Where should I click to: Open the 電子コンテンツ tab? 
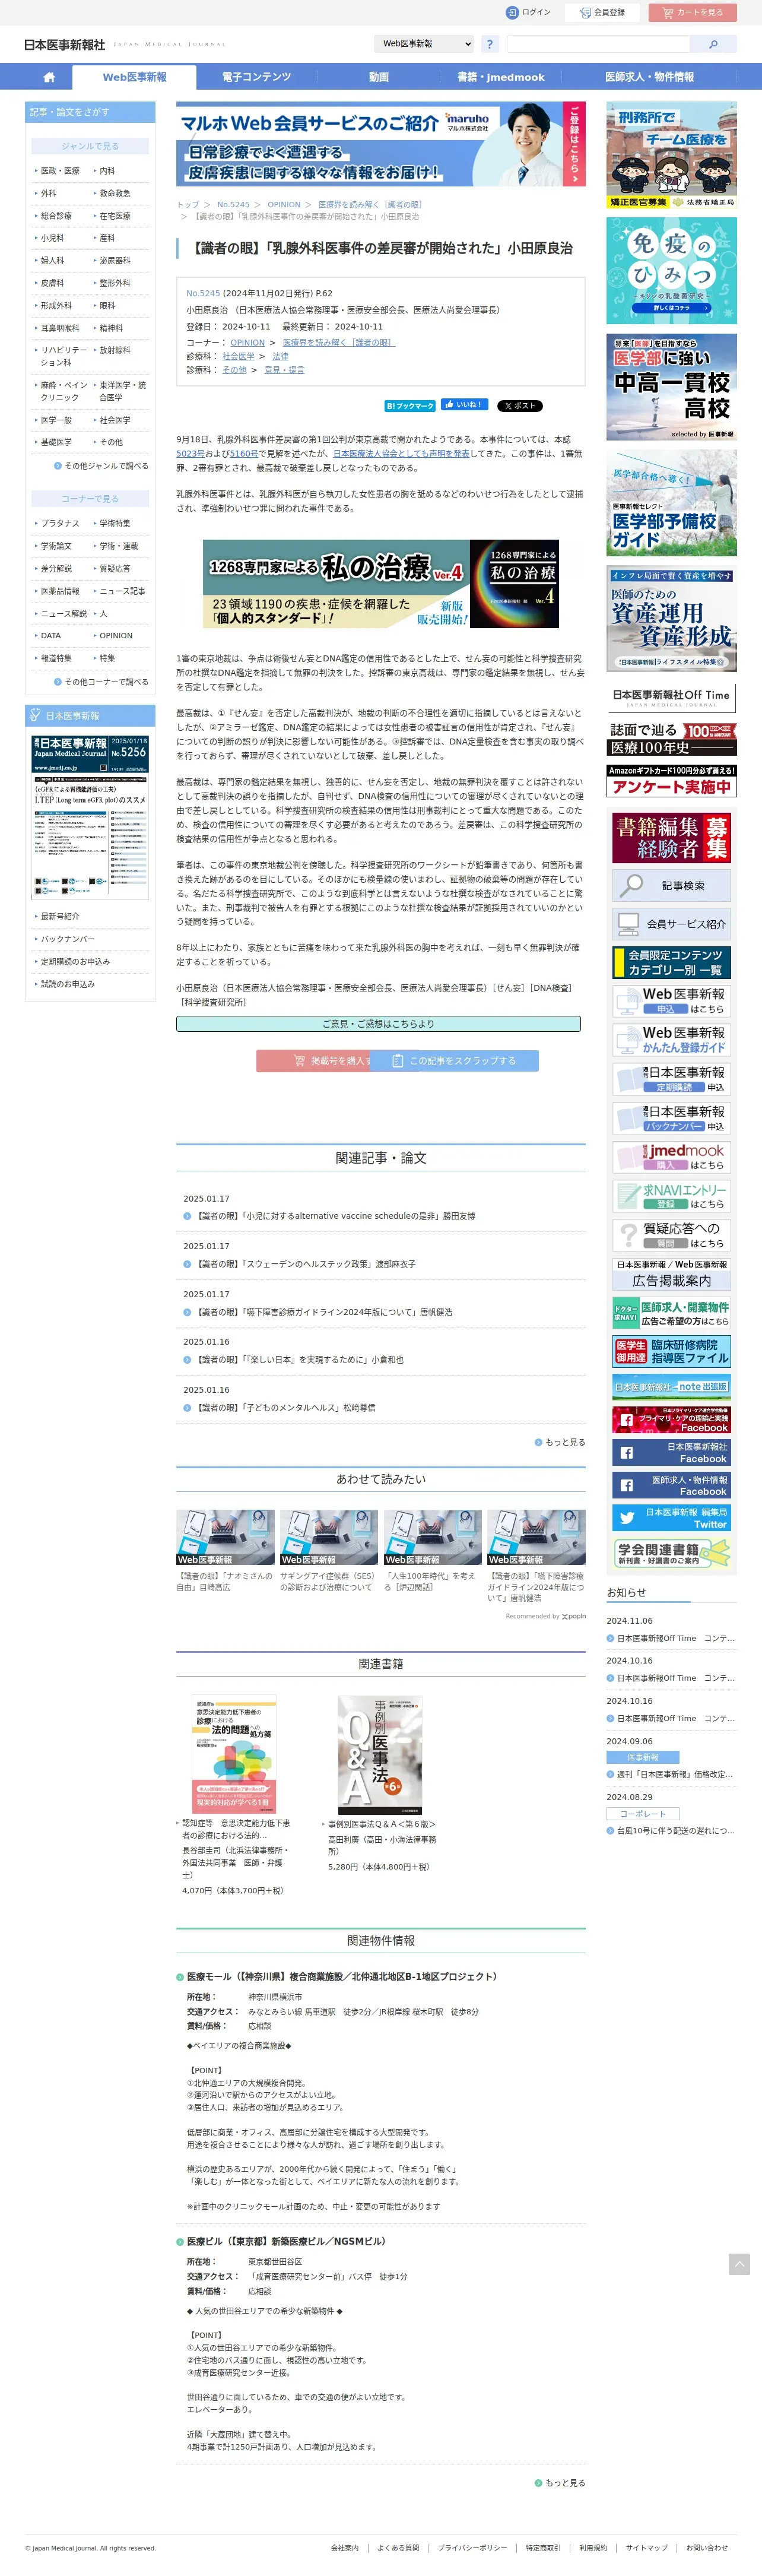point(256,77)
